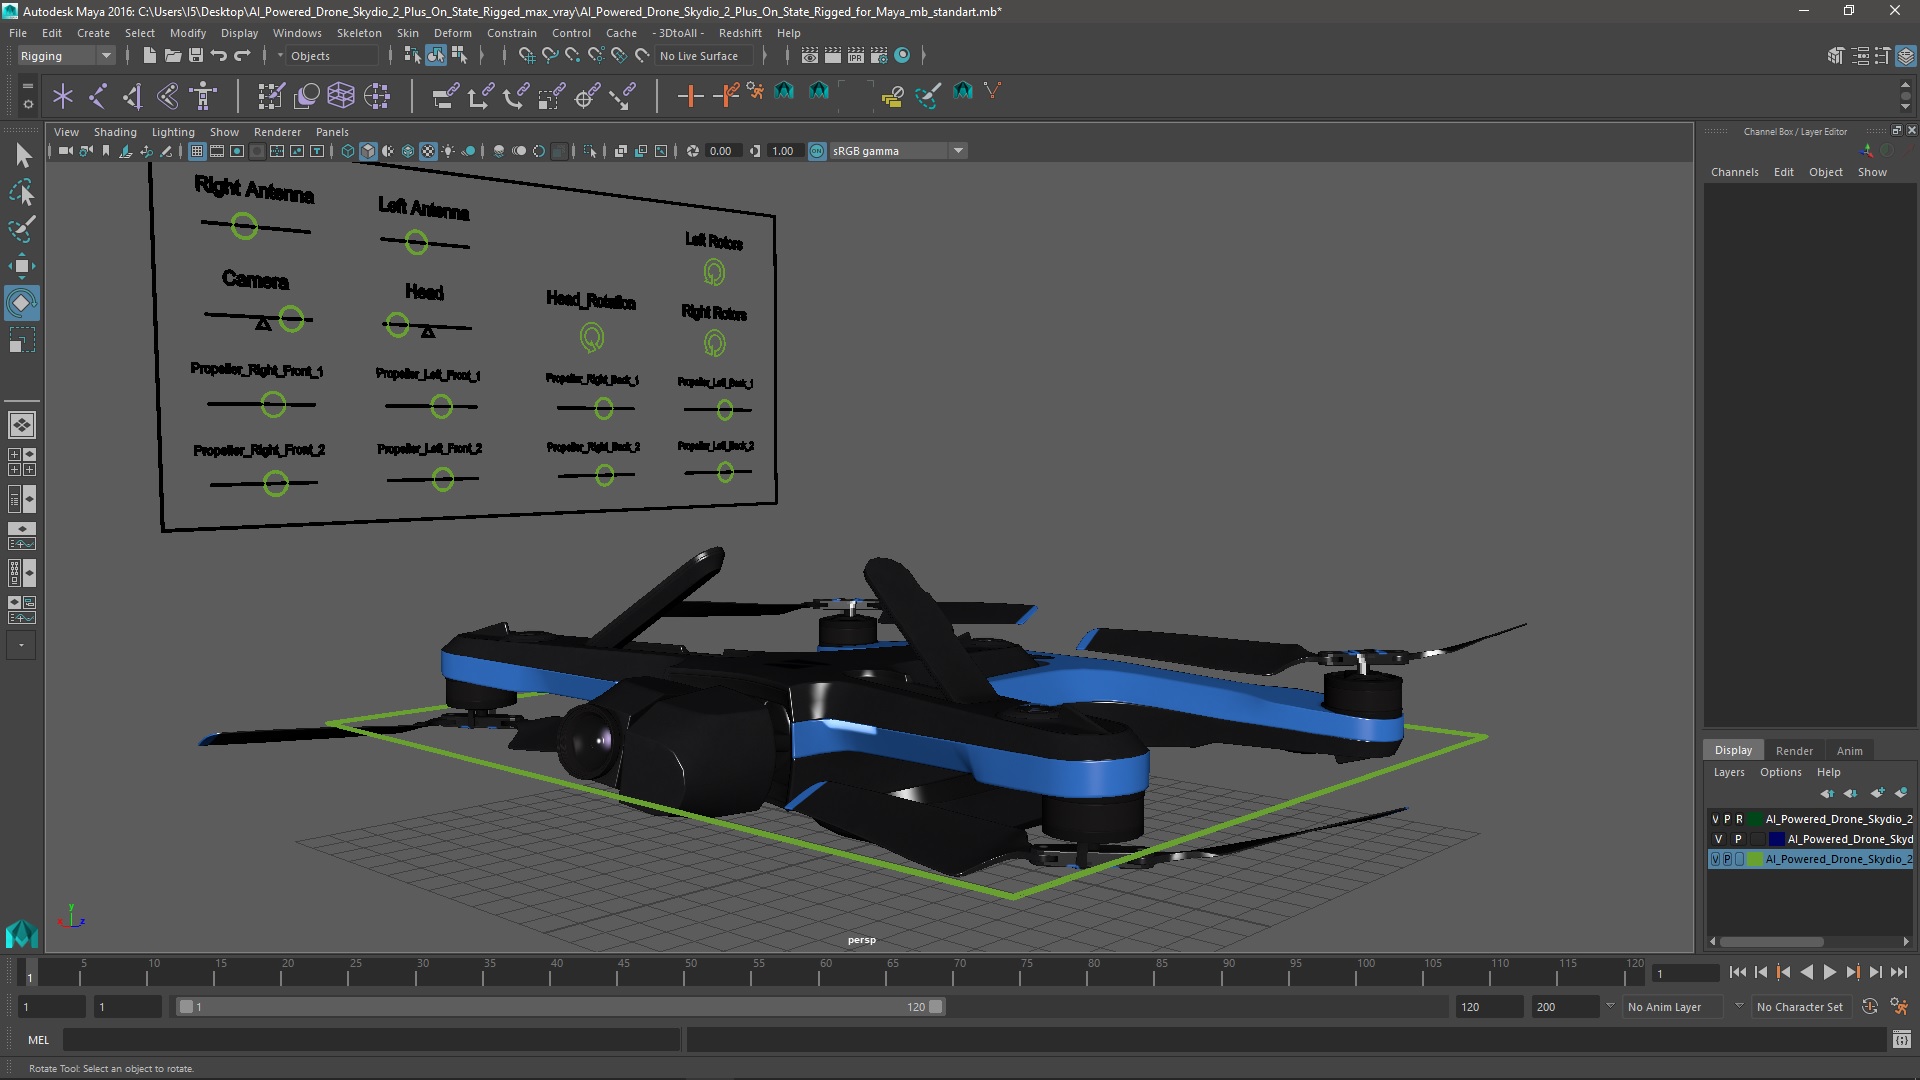The height and width of the screenshot is (1080, 1920).
Task: Click the Head_Rotation circular control
Action: 592,339
